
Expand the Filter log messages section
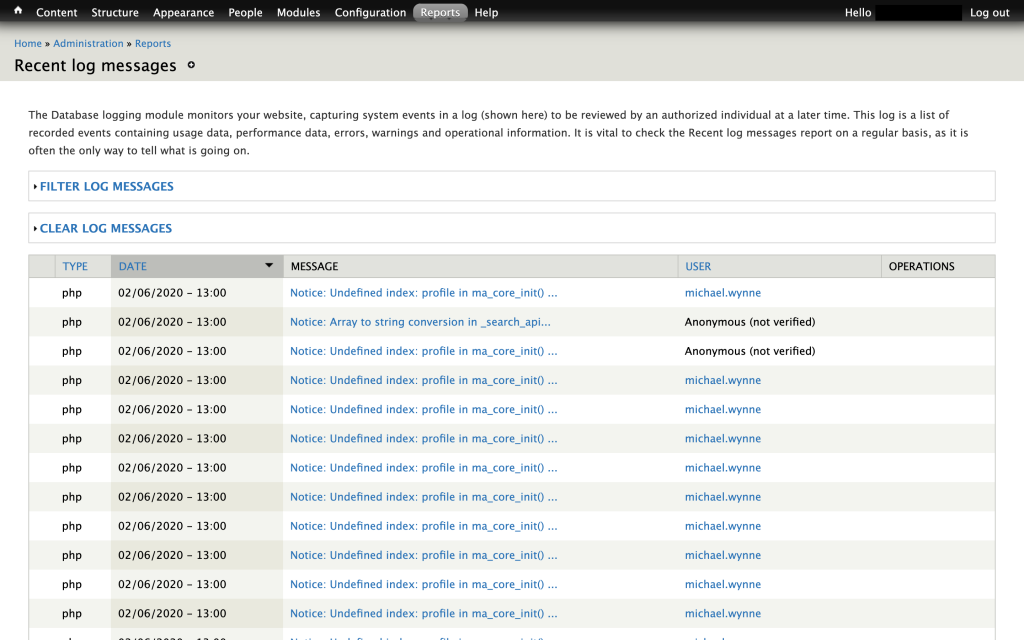(106, 186)
